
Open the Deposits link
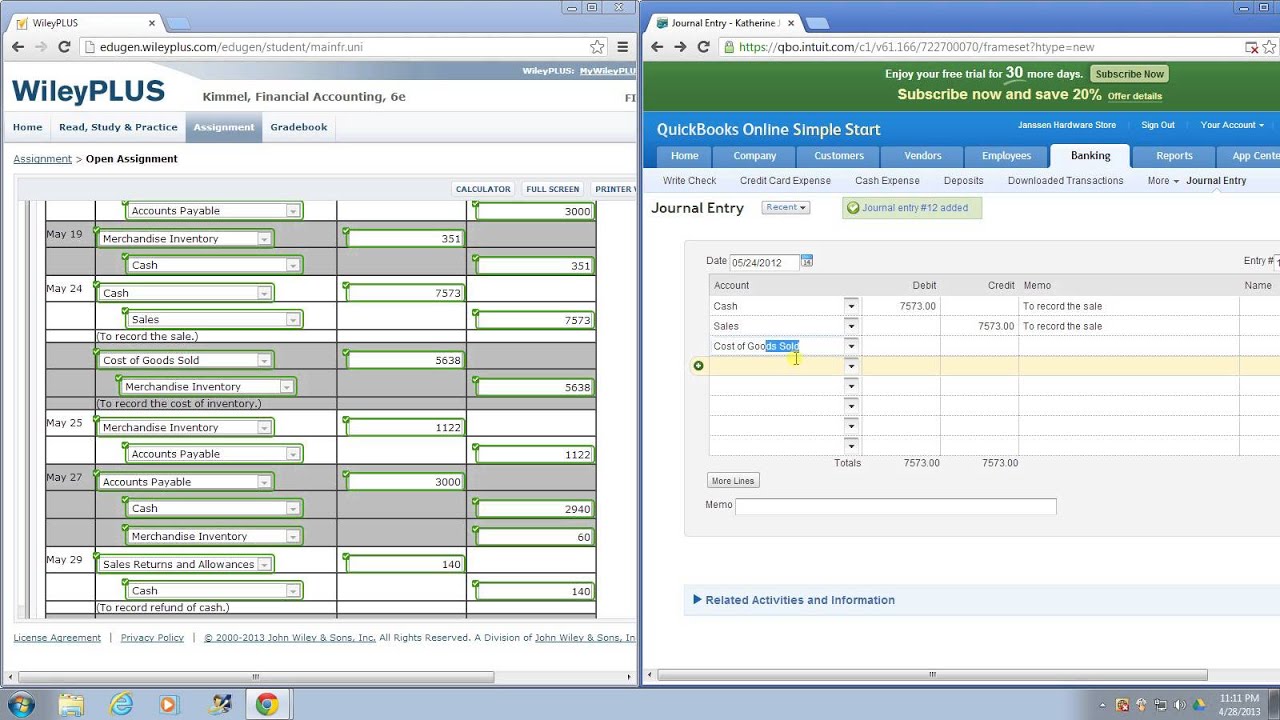(964, 181)
